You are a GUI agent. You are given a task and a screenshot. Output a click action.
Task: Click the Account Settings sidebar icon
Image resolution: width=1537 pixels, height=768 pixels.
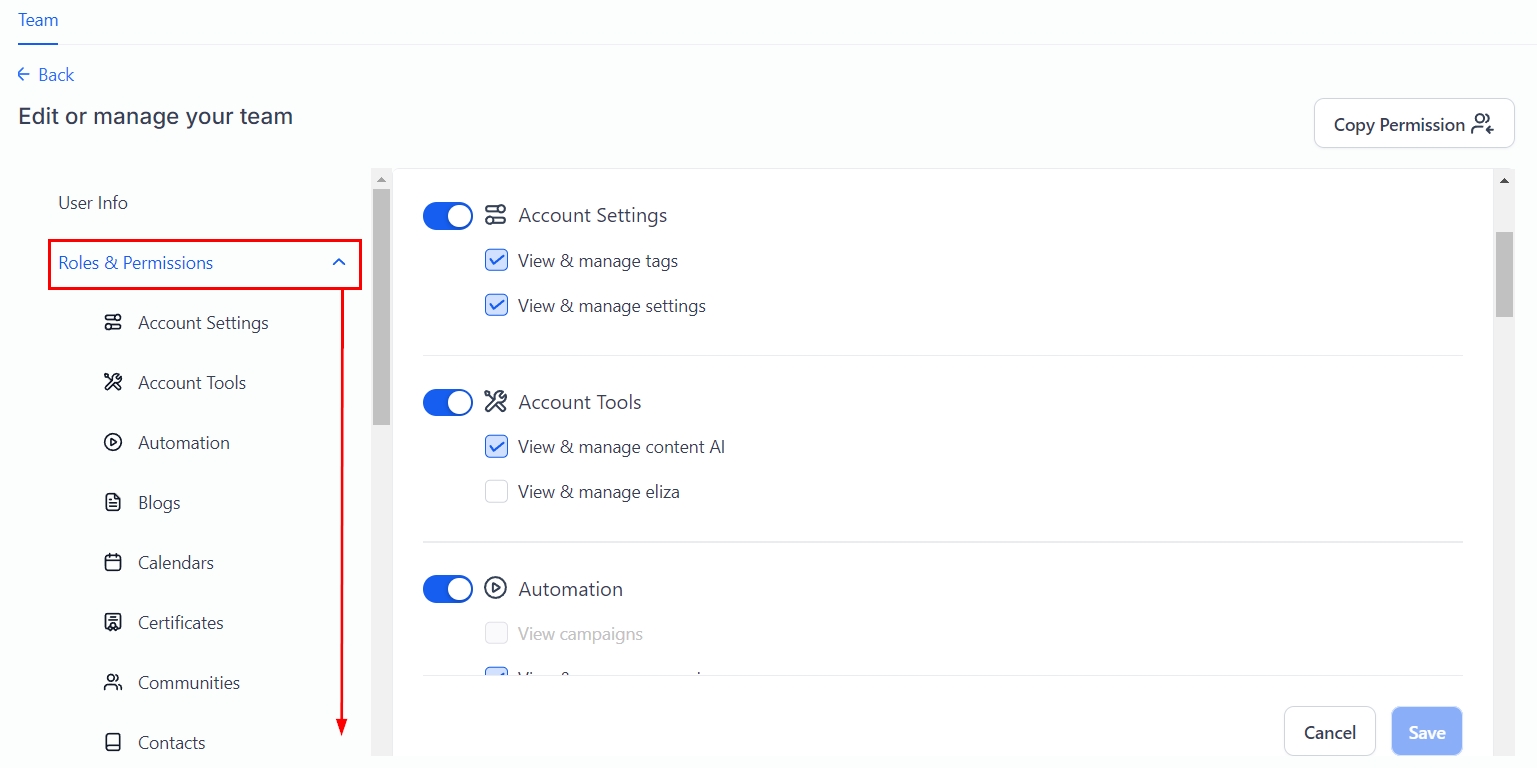coord(113,323)
